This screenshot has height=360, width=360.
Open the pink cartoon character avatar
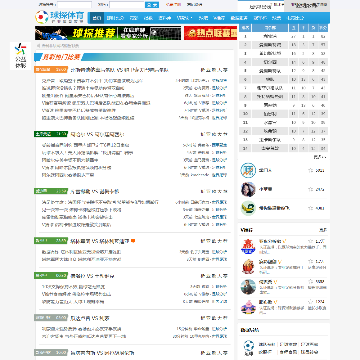click(x=248, y=307)
